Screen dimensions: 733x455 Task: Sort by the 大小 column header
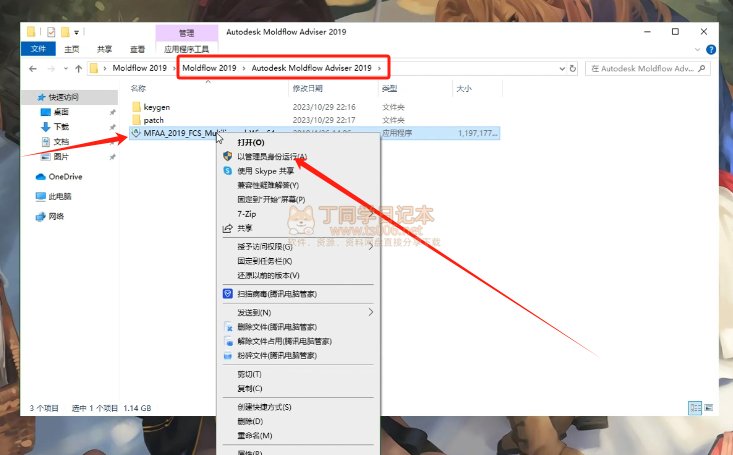coord(464,88)
